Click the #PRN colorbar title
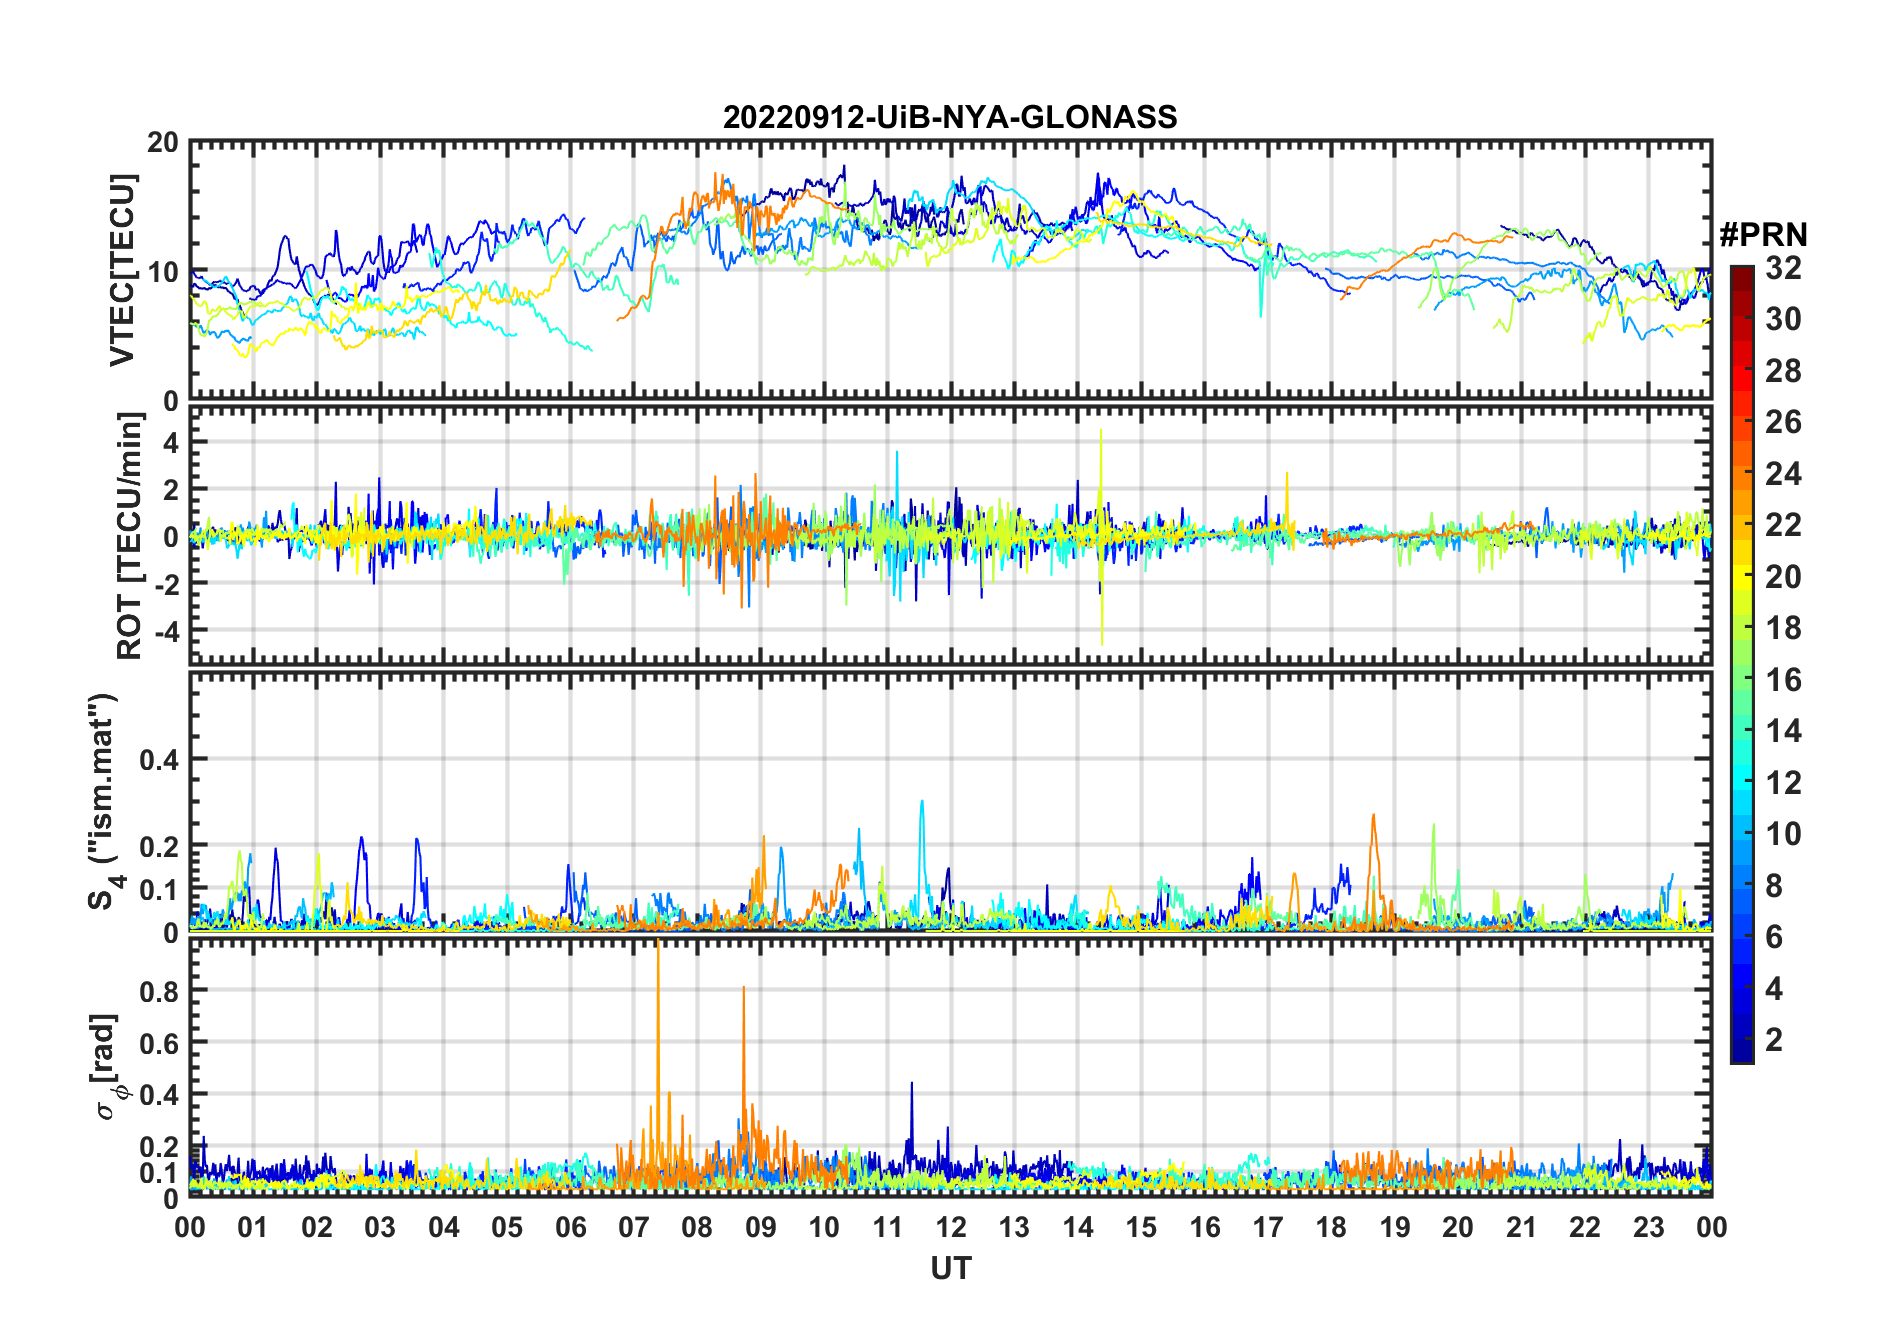Viewport: 1902px width, 1330px height. [1763, 235]
